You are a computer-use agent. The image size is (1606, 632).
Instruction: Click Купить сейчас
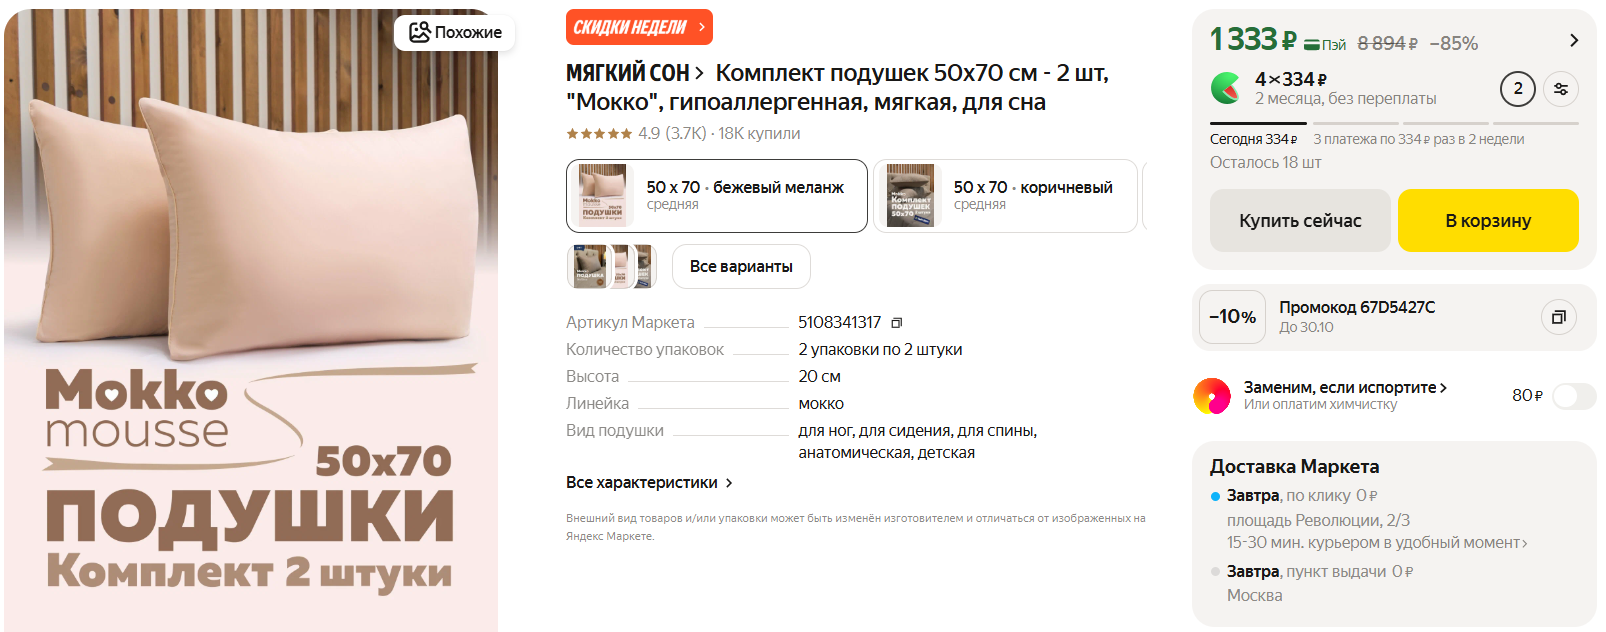pos(1300,220)
